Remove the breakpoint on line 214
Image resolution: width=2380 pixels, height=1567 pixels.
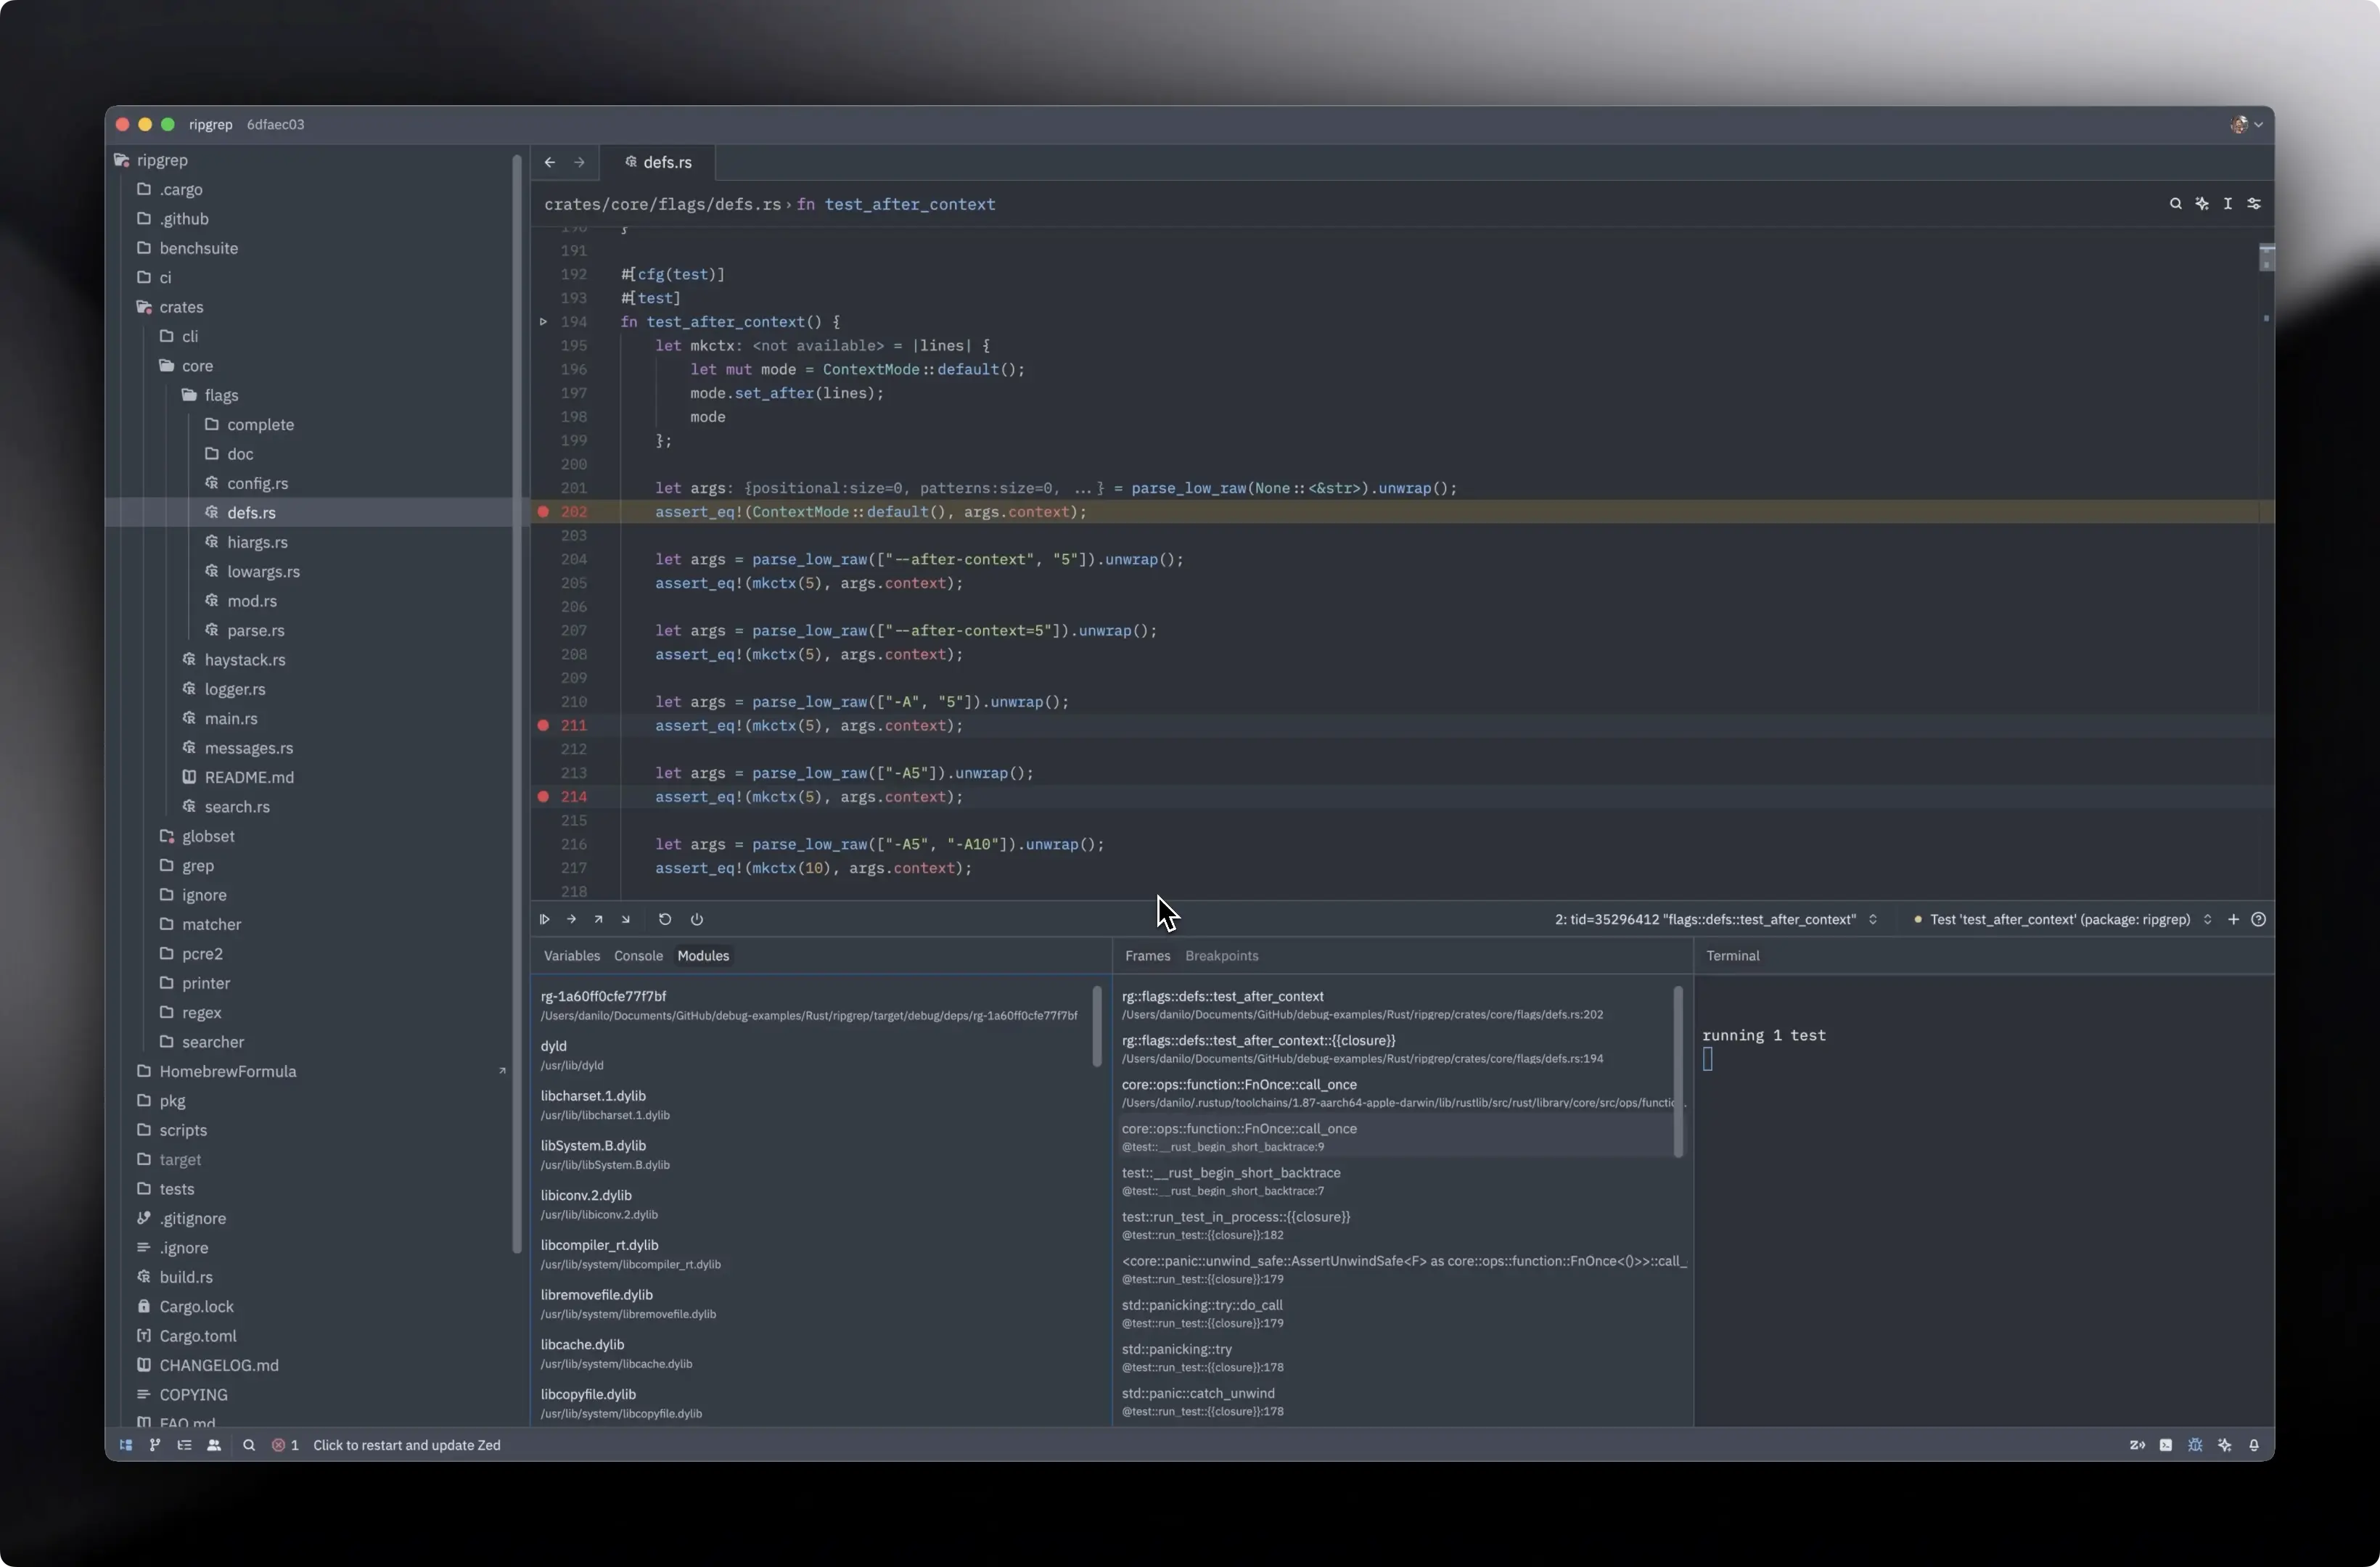coord(543,797)
